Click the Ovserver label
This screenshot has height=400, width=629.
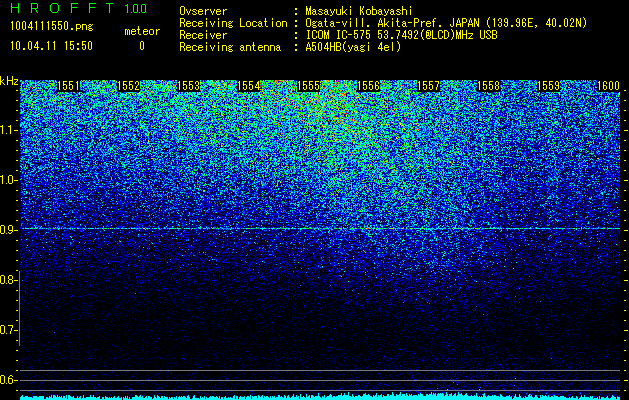tap(203, 11)
